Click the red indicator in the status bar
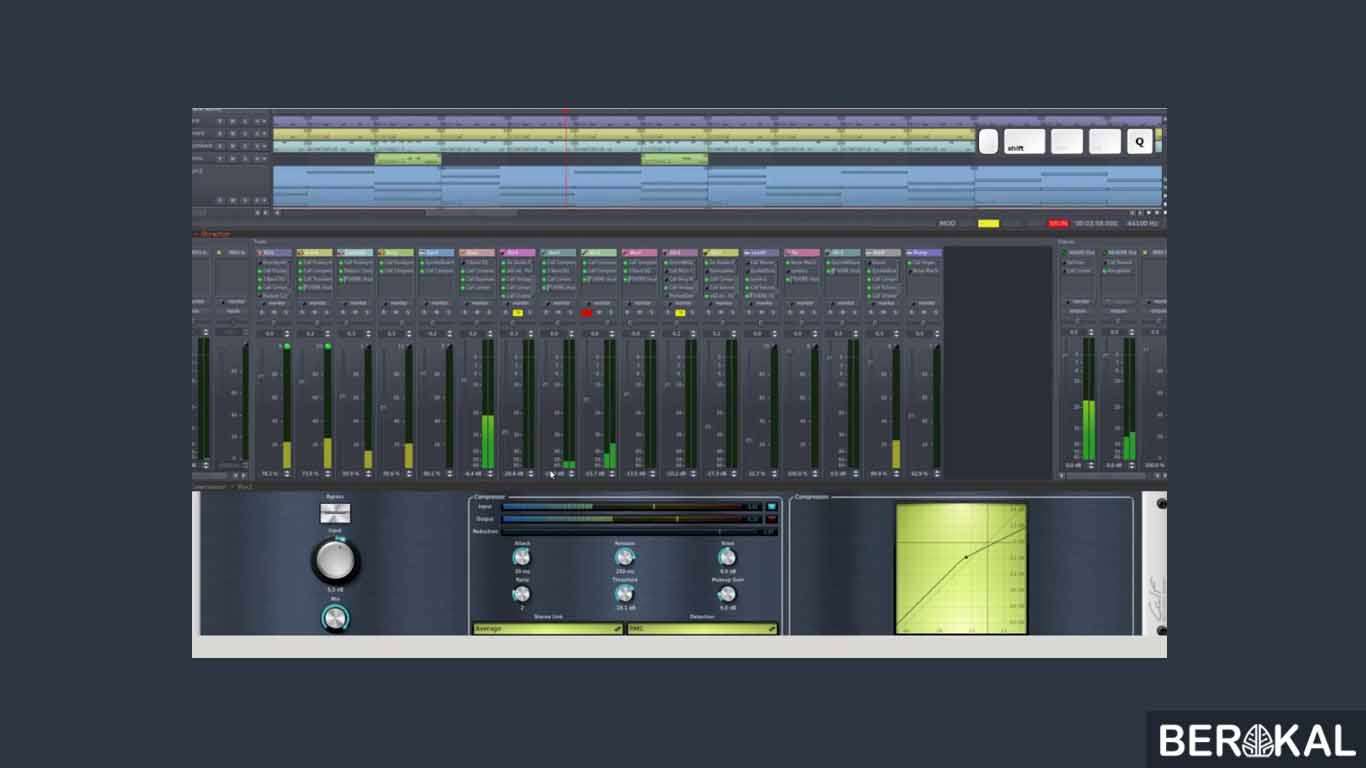The width and height of the screenshot is (1366, 768). click(1058, 224)
